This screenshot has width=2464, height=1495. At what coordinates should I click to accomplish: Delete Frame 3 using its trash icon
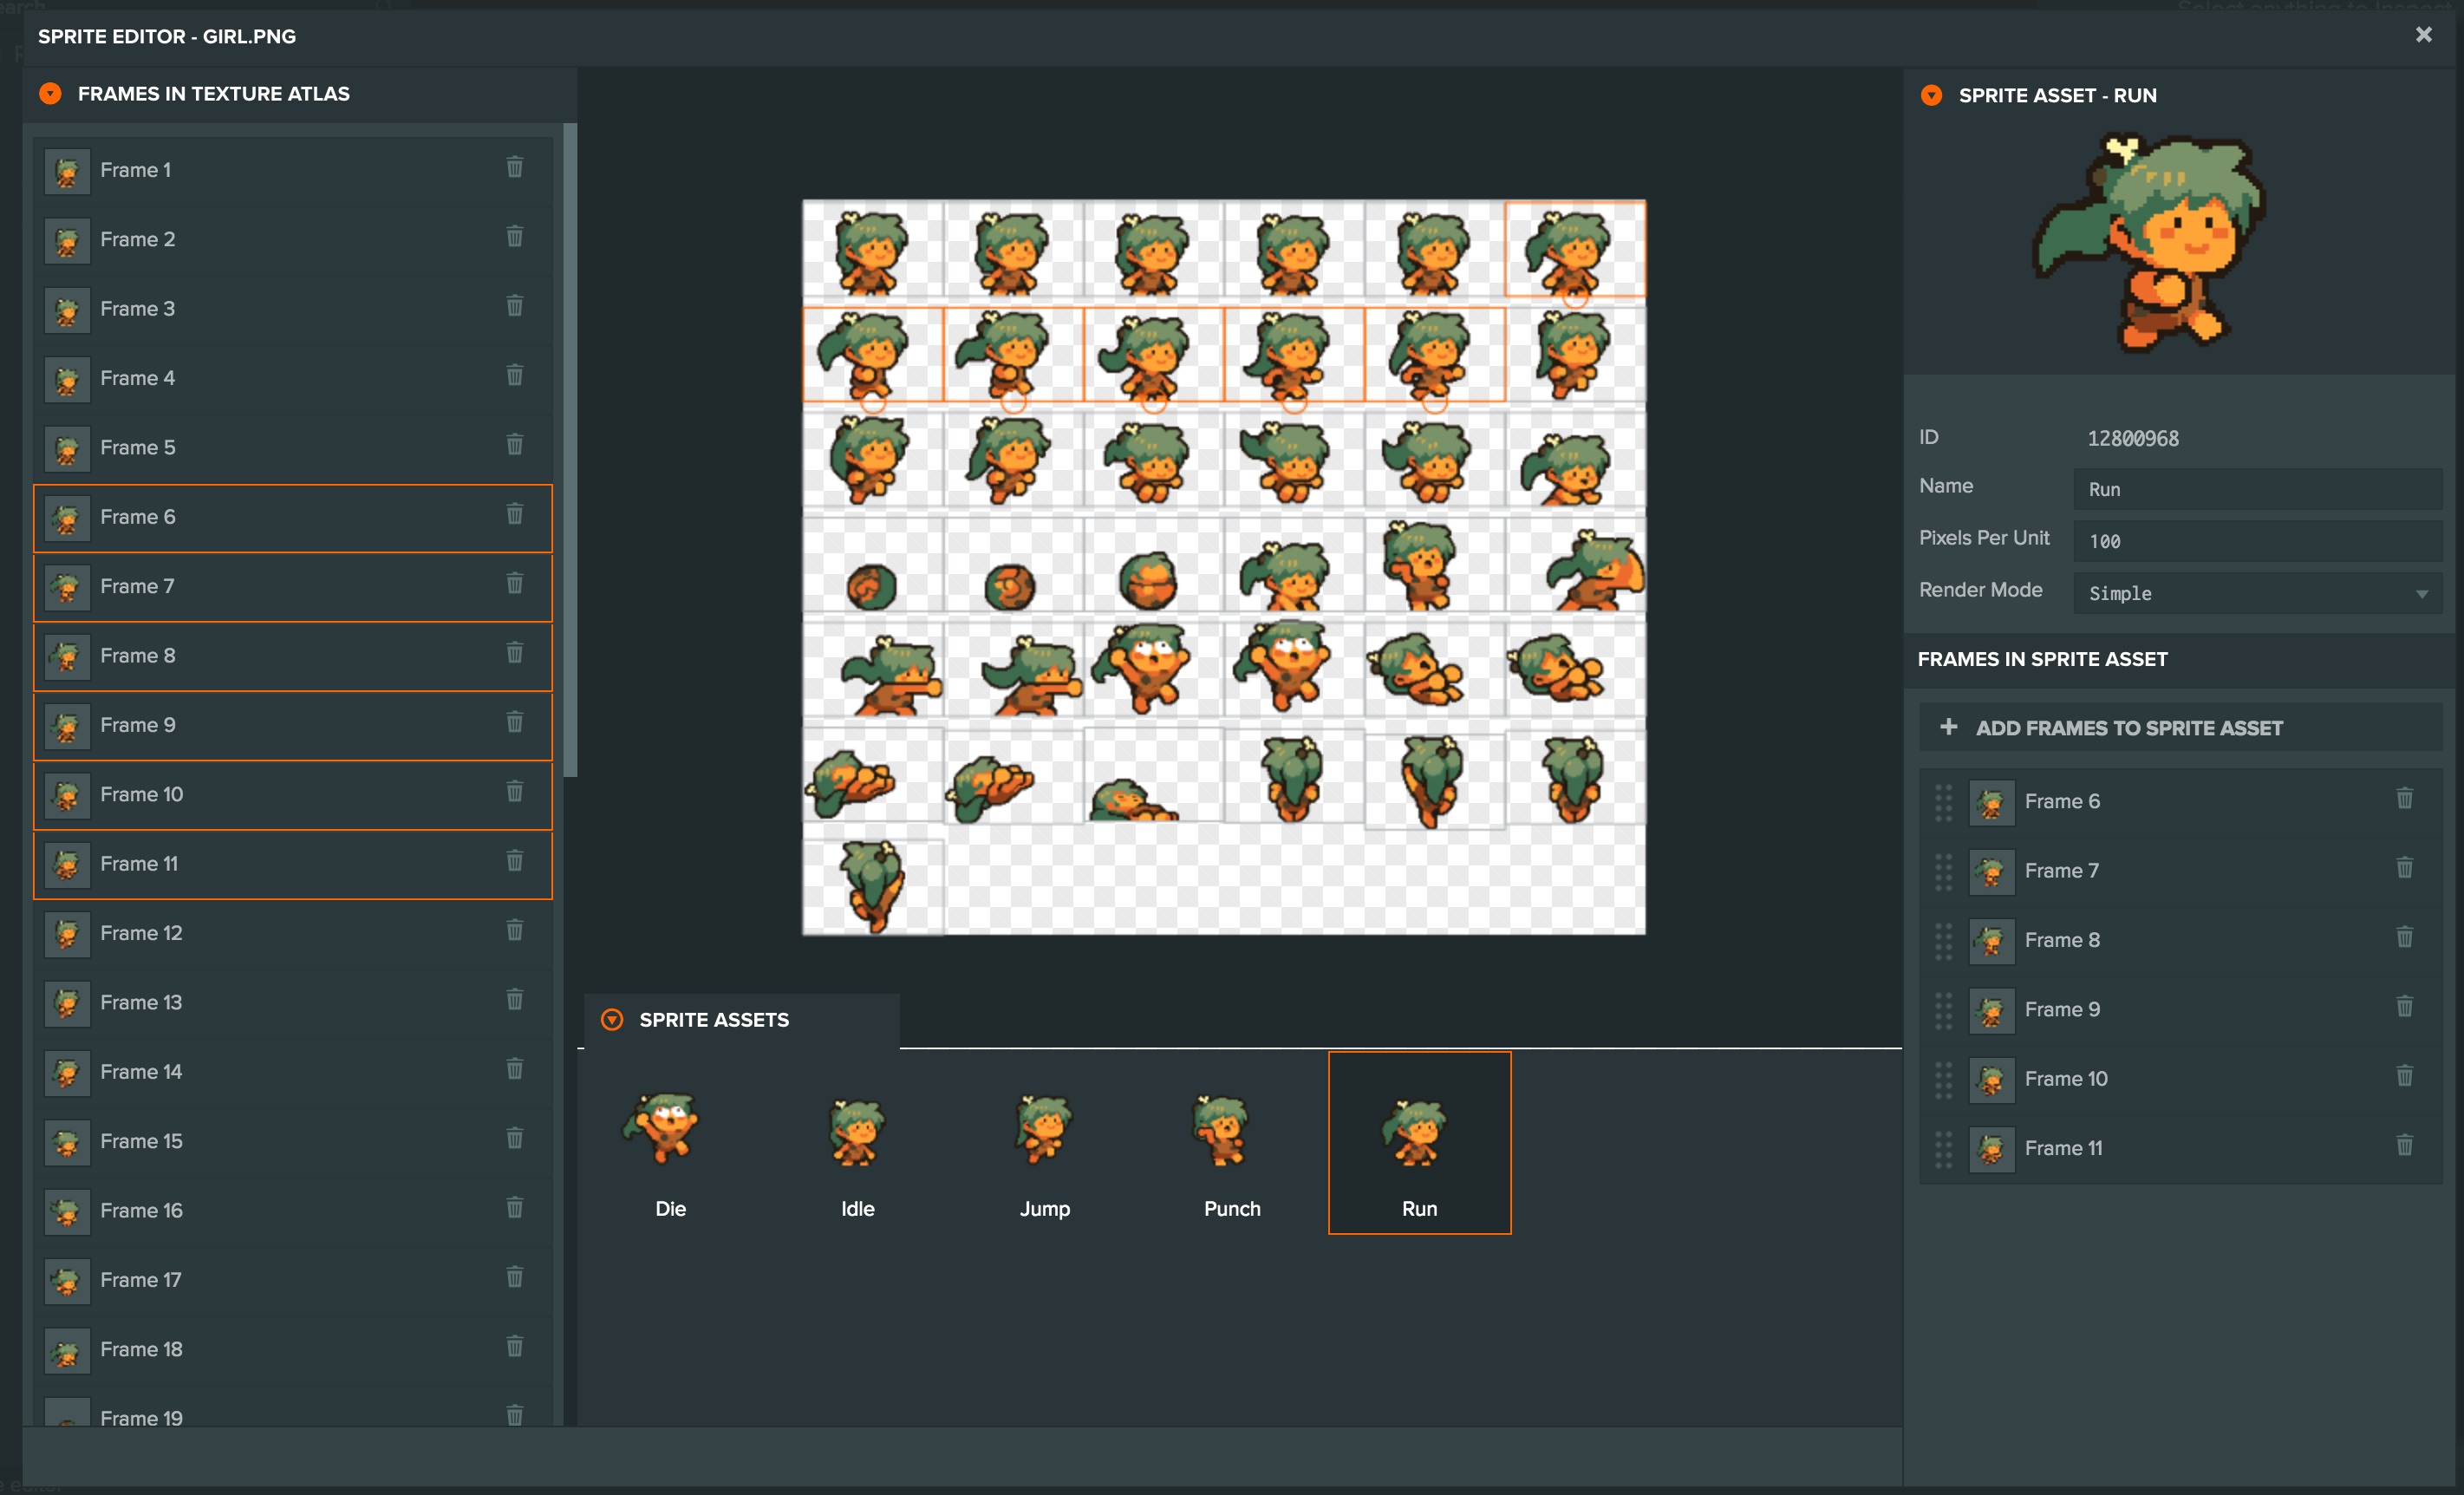514,306
